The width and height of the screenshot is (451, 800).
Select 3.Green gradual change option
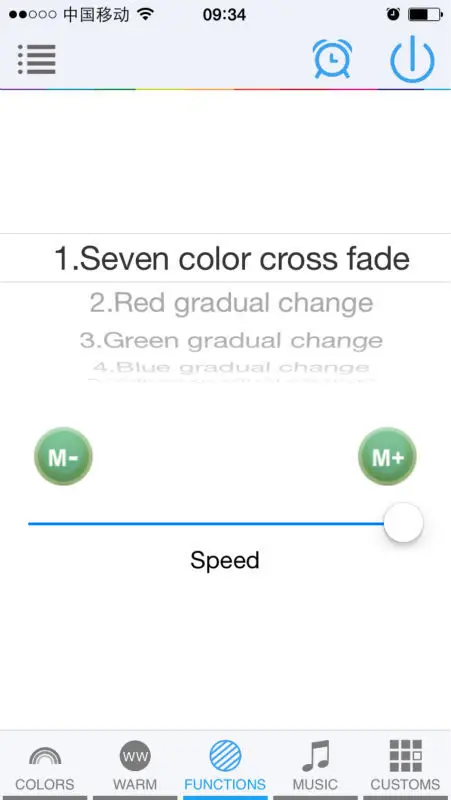pos(232,340)
